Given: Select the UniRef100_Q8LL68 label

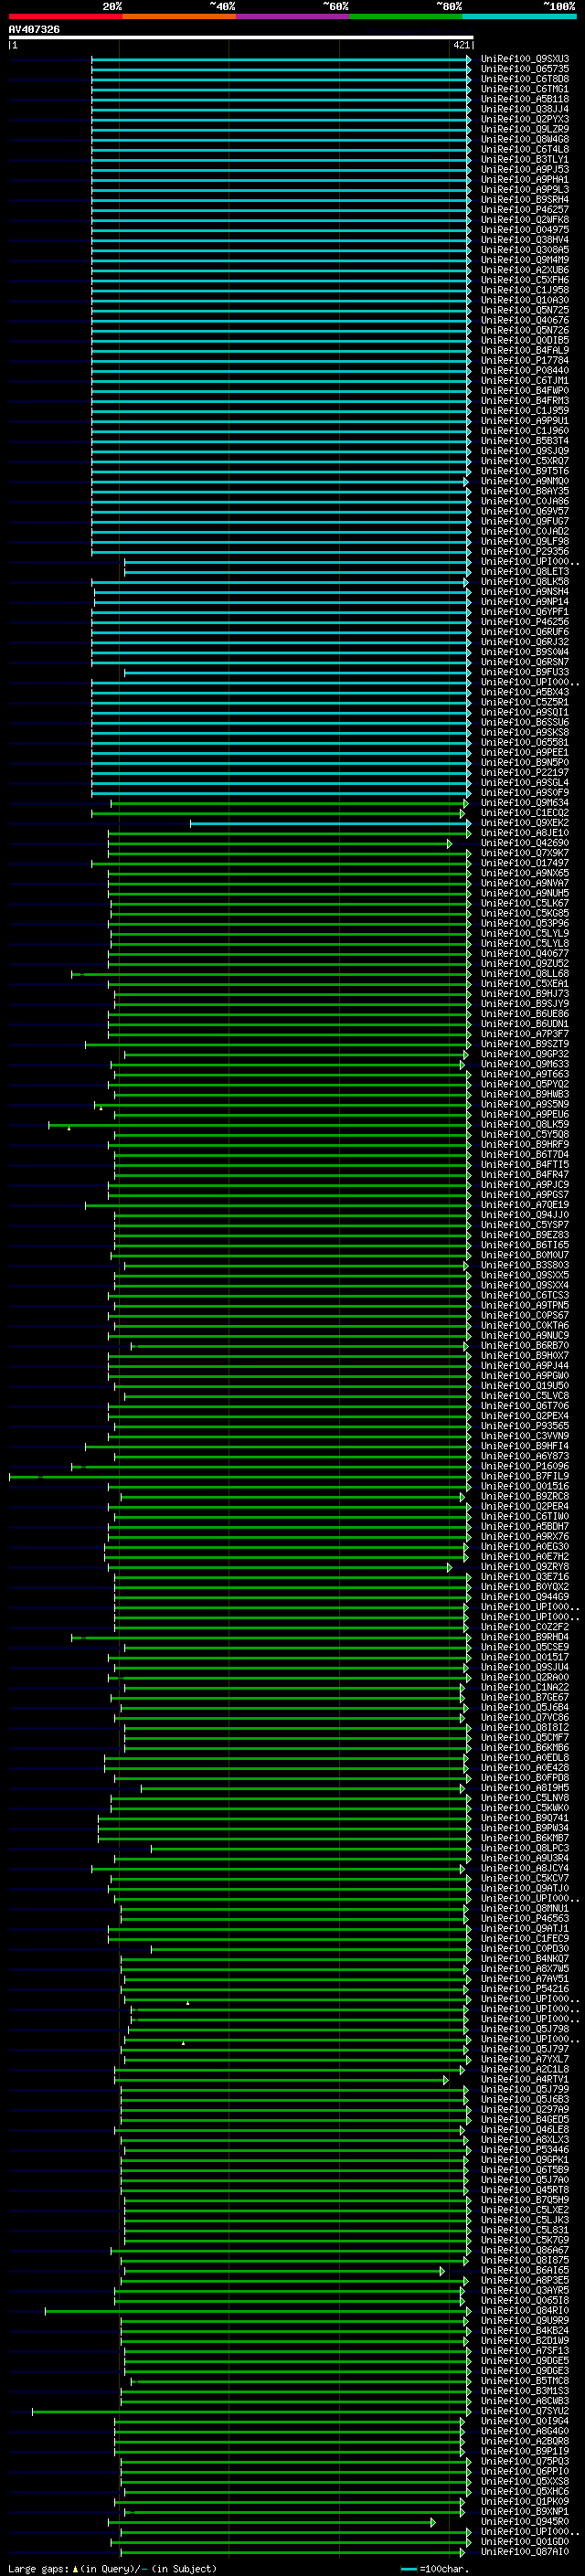Looking at the screenshot, I should click(x=525, y=974).
